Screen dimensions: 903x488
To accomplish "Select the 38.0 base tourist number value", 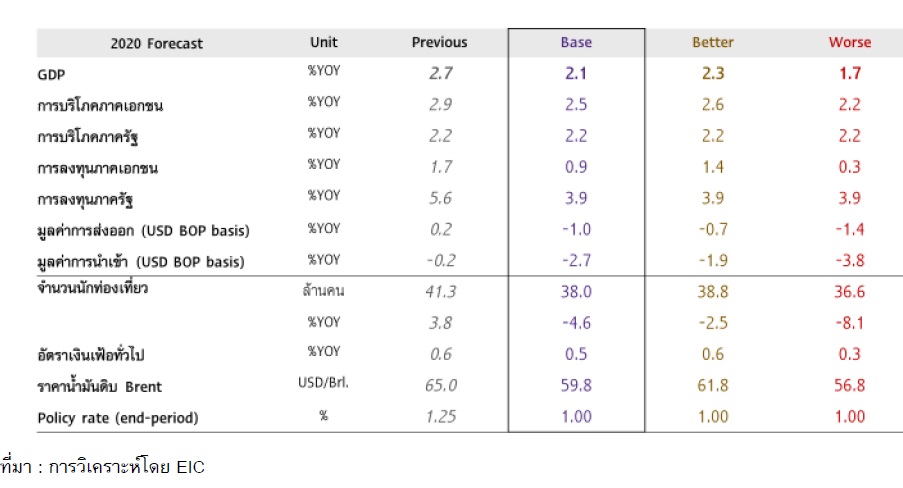I will 576,292.
